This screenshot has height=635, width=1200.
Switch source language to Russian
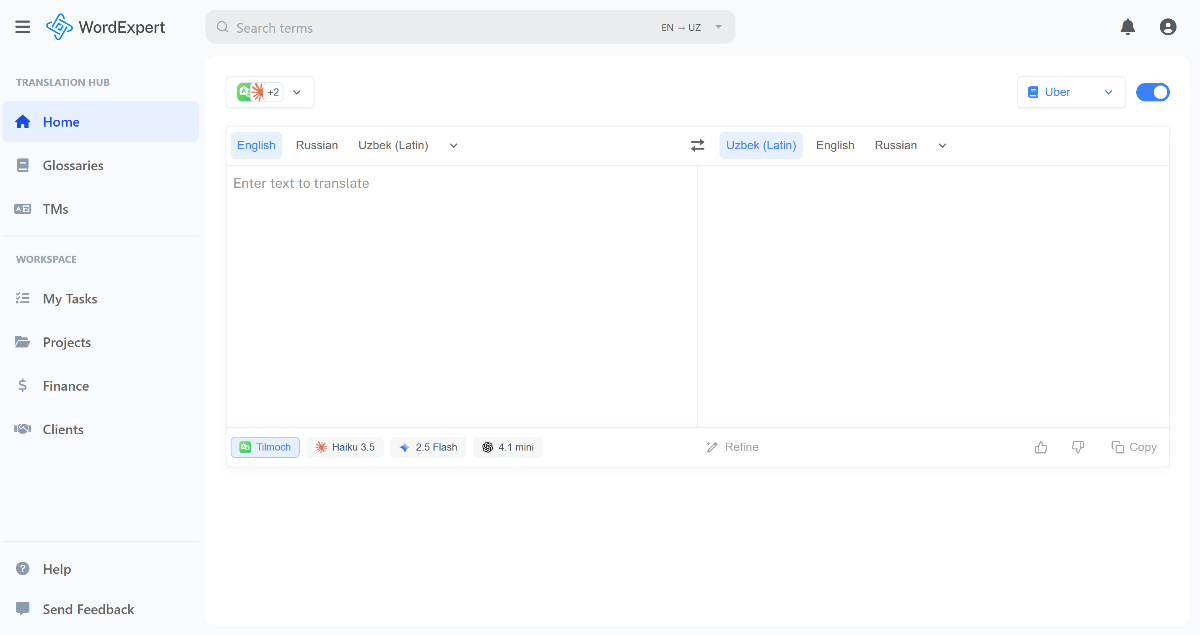(x=317, y=145)
